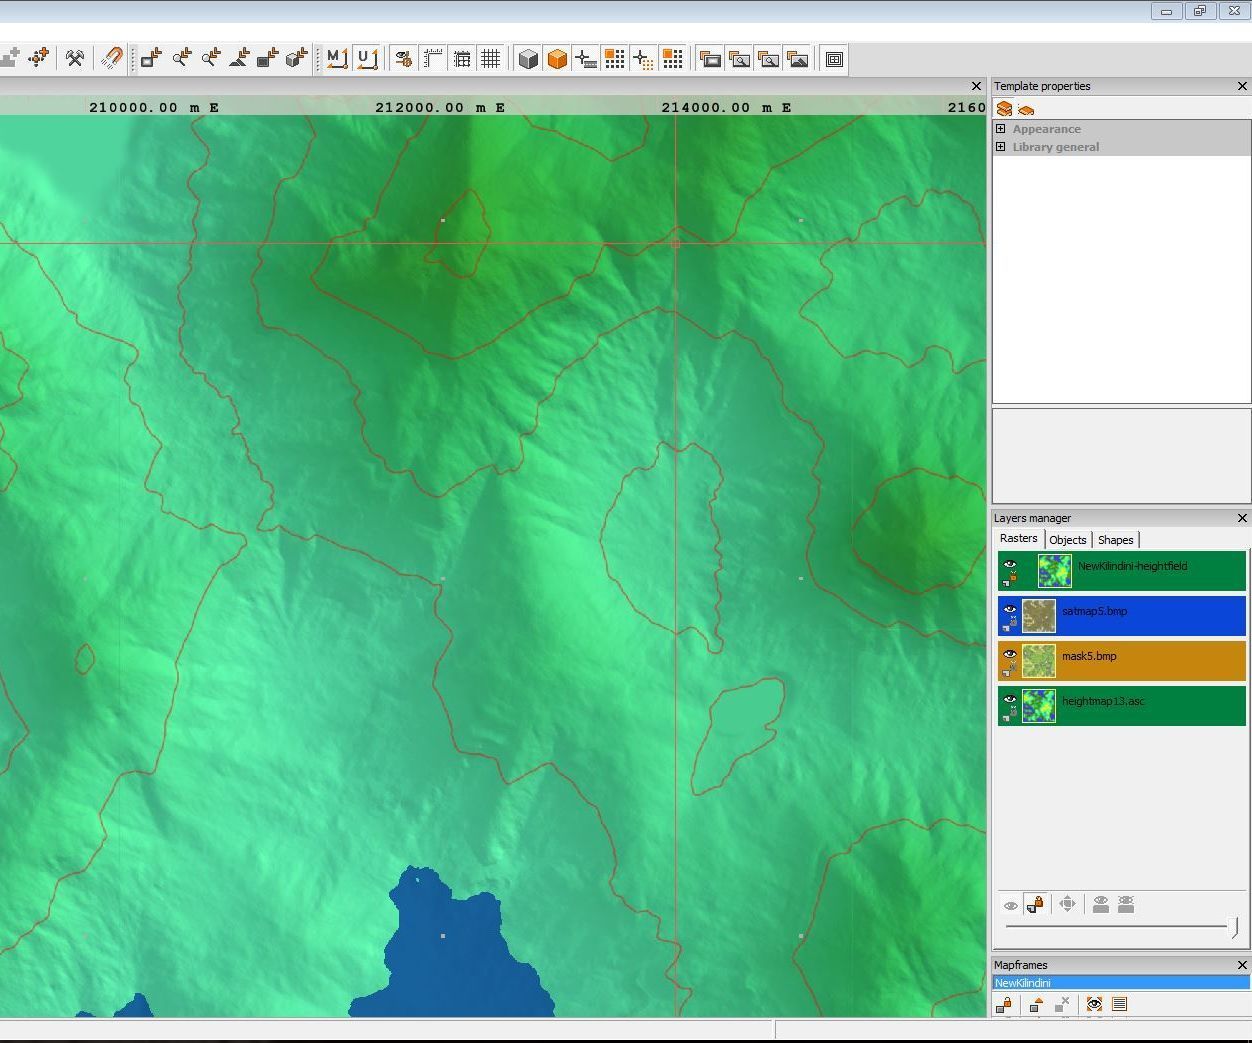Click the M1 measurement toolbar icon

point(337,58)
